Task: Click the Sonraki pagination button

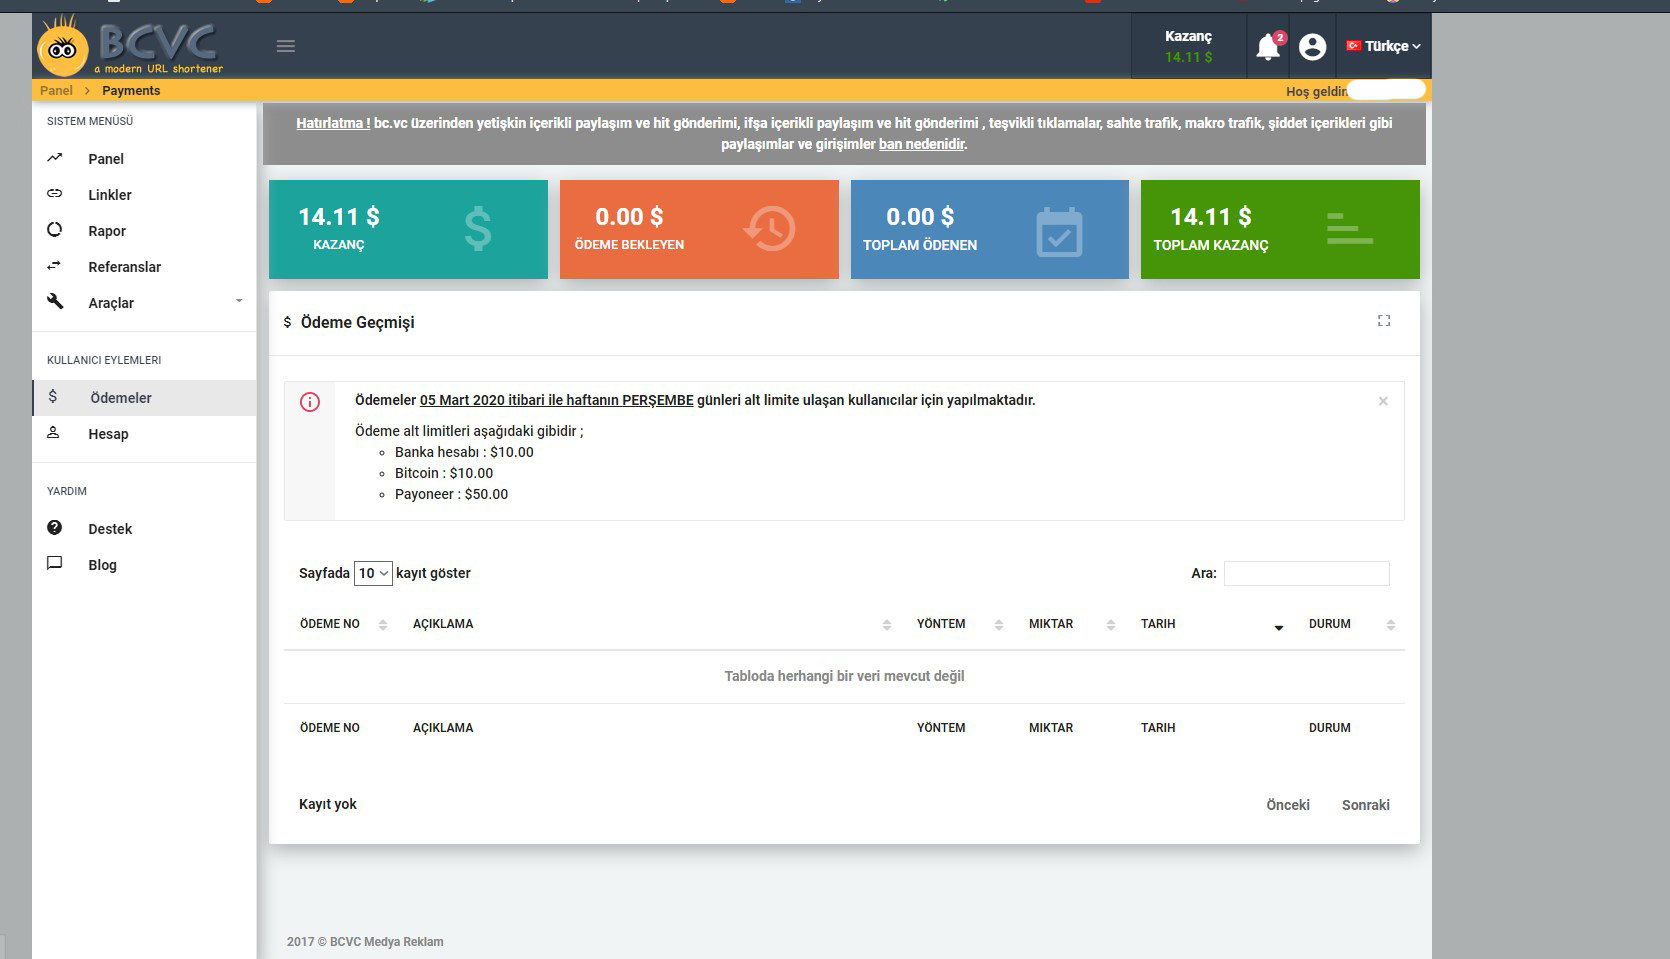Action: tap(1365, 805)
